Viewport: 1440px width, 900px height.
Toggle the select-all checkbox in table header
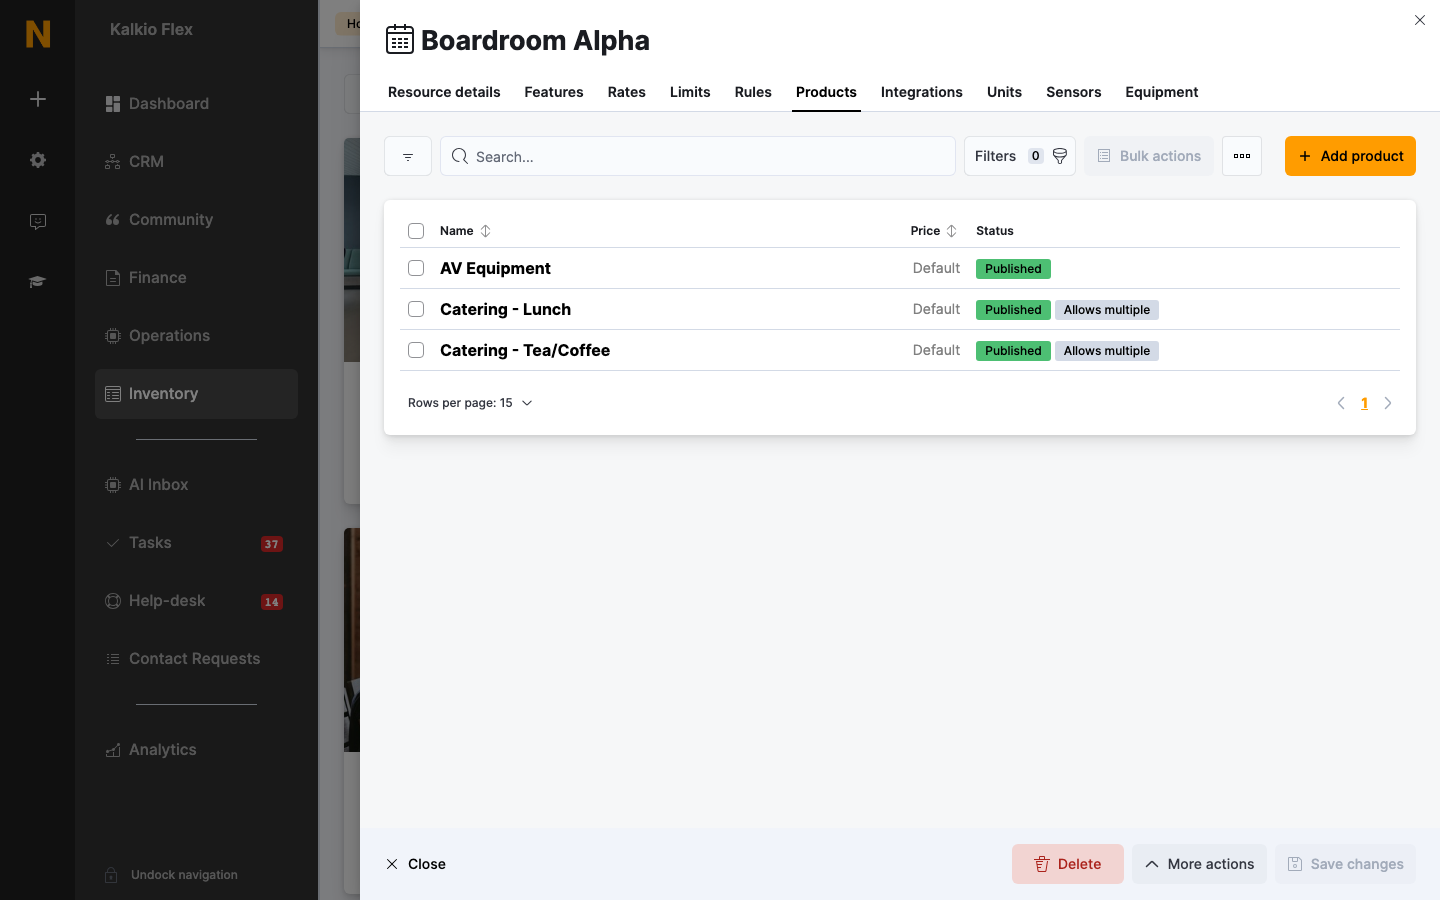(416, 231)
